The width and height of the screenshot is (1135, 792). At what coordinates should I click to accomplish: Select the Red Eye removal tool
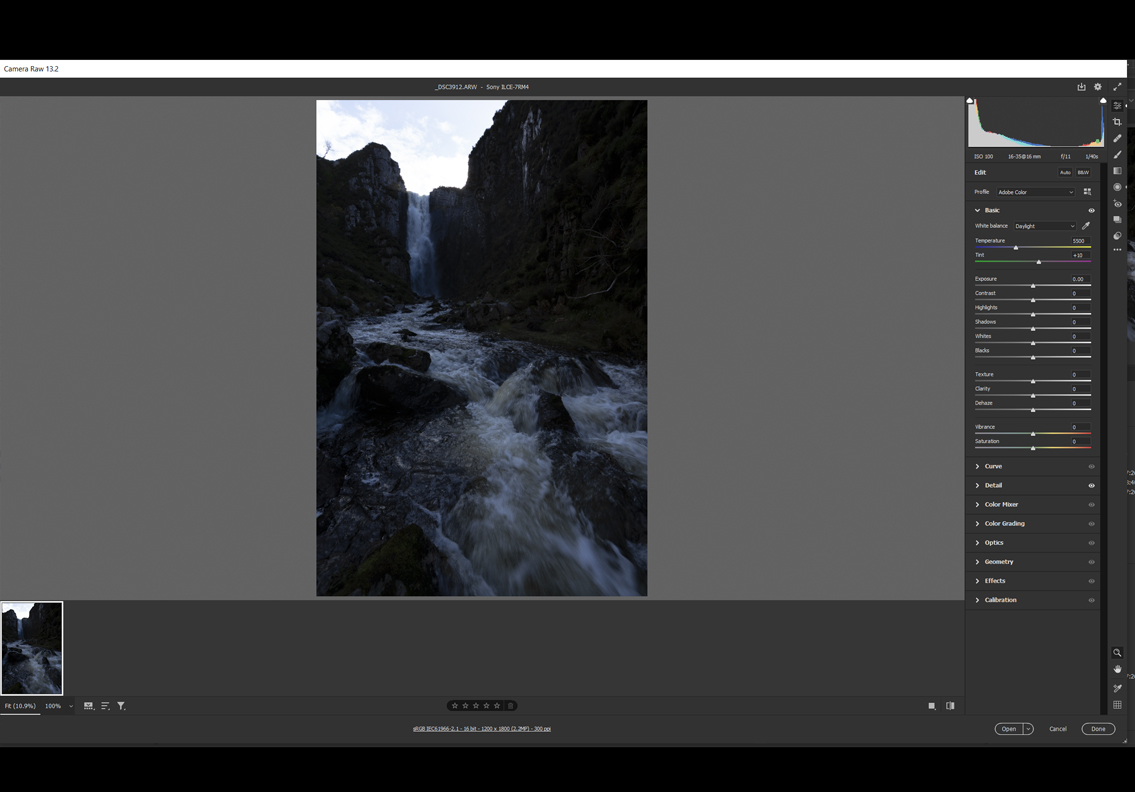point(1117,204)
